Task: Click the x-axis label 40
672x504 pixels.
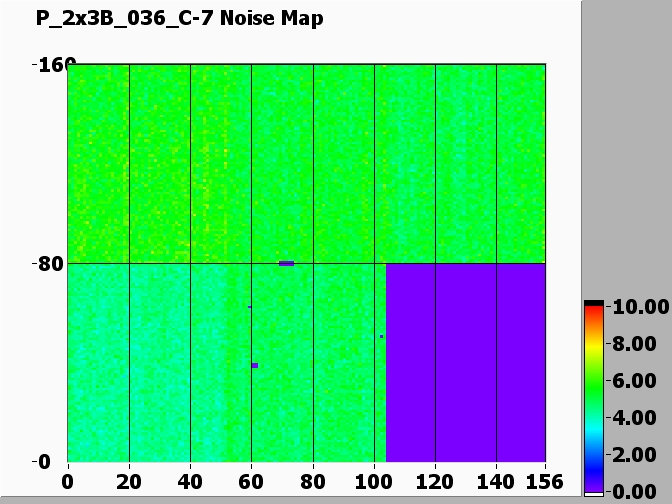Action: [x=190, y=482]
